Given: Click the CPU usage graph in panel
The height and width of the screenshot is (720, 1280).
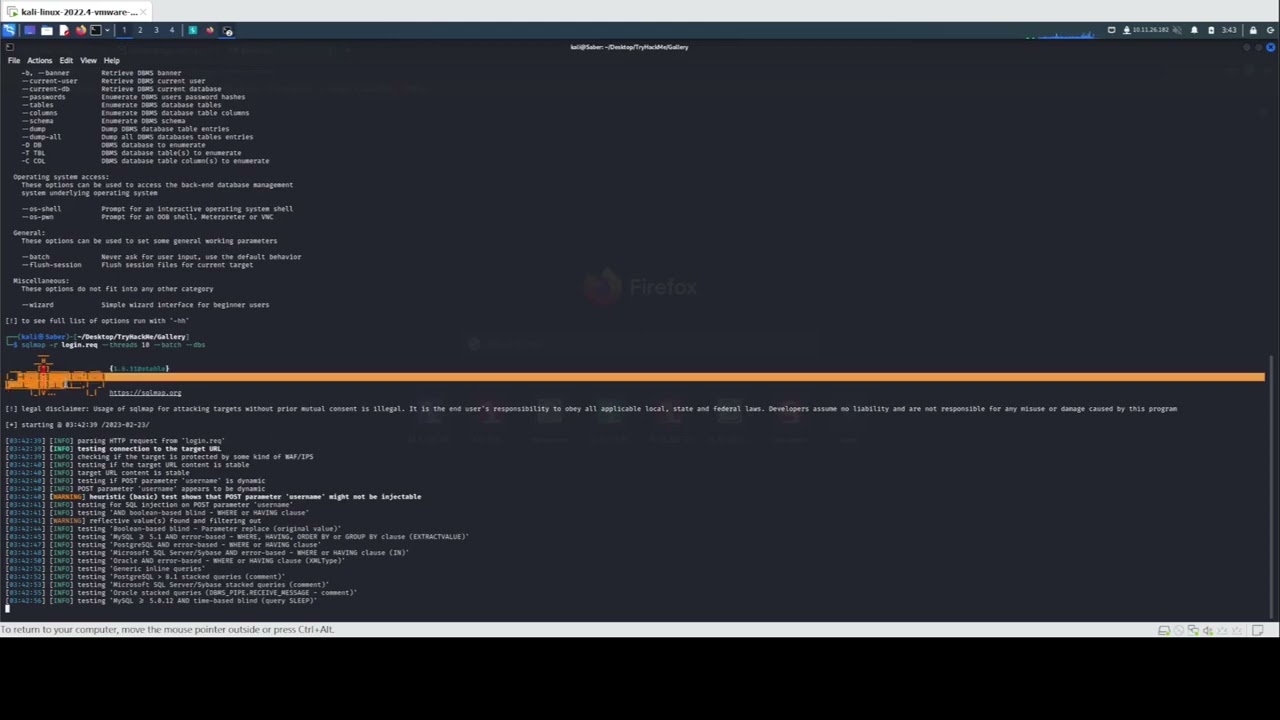Looking at the screenshot, I should 1060,35.
